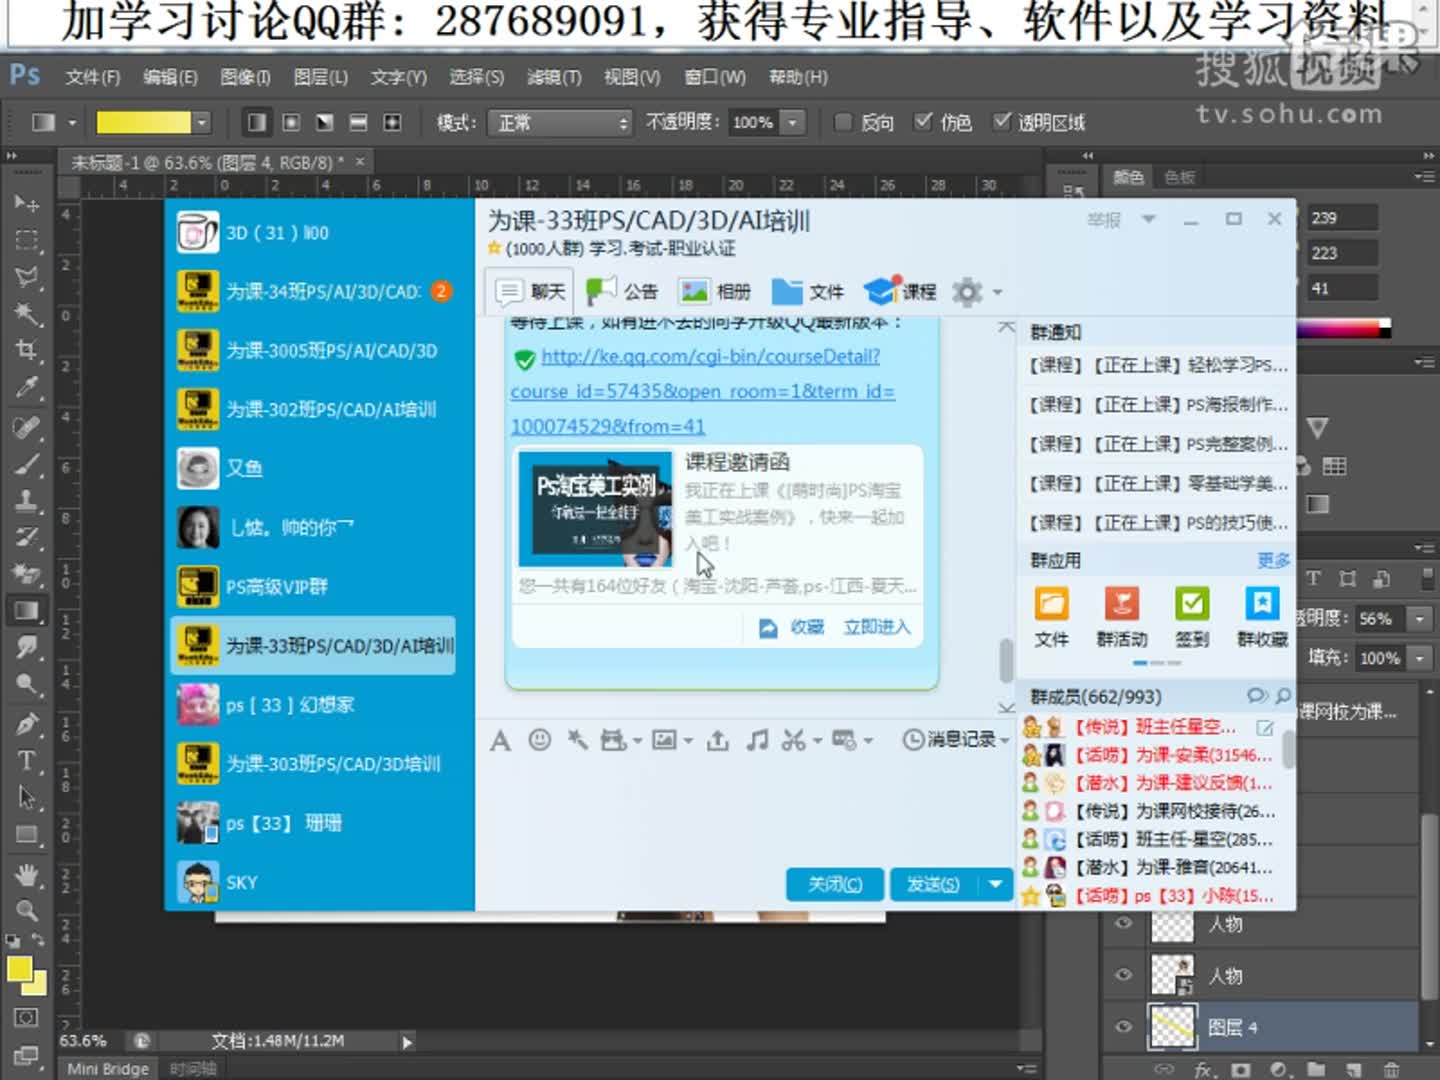Image resolution: width=1440 pixels, height=1080 pixels.
Task: Select the Pen tool
Action: [x=27, y=724]
